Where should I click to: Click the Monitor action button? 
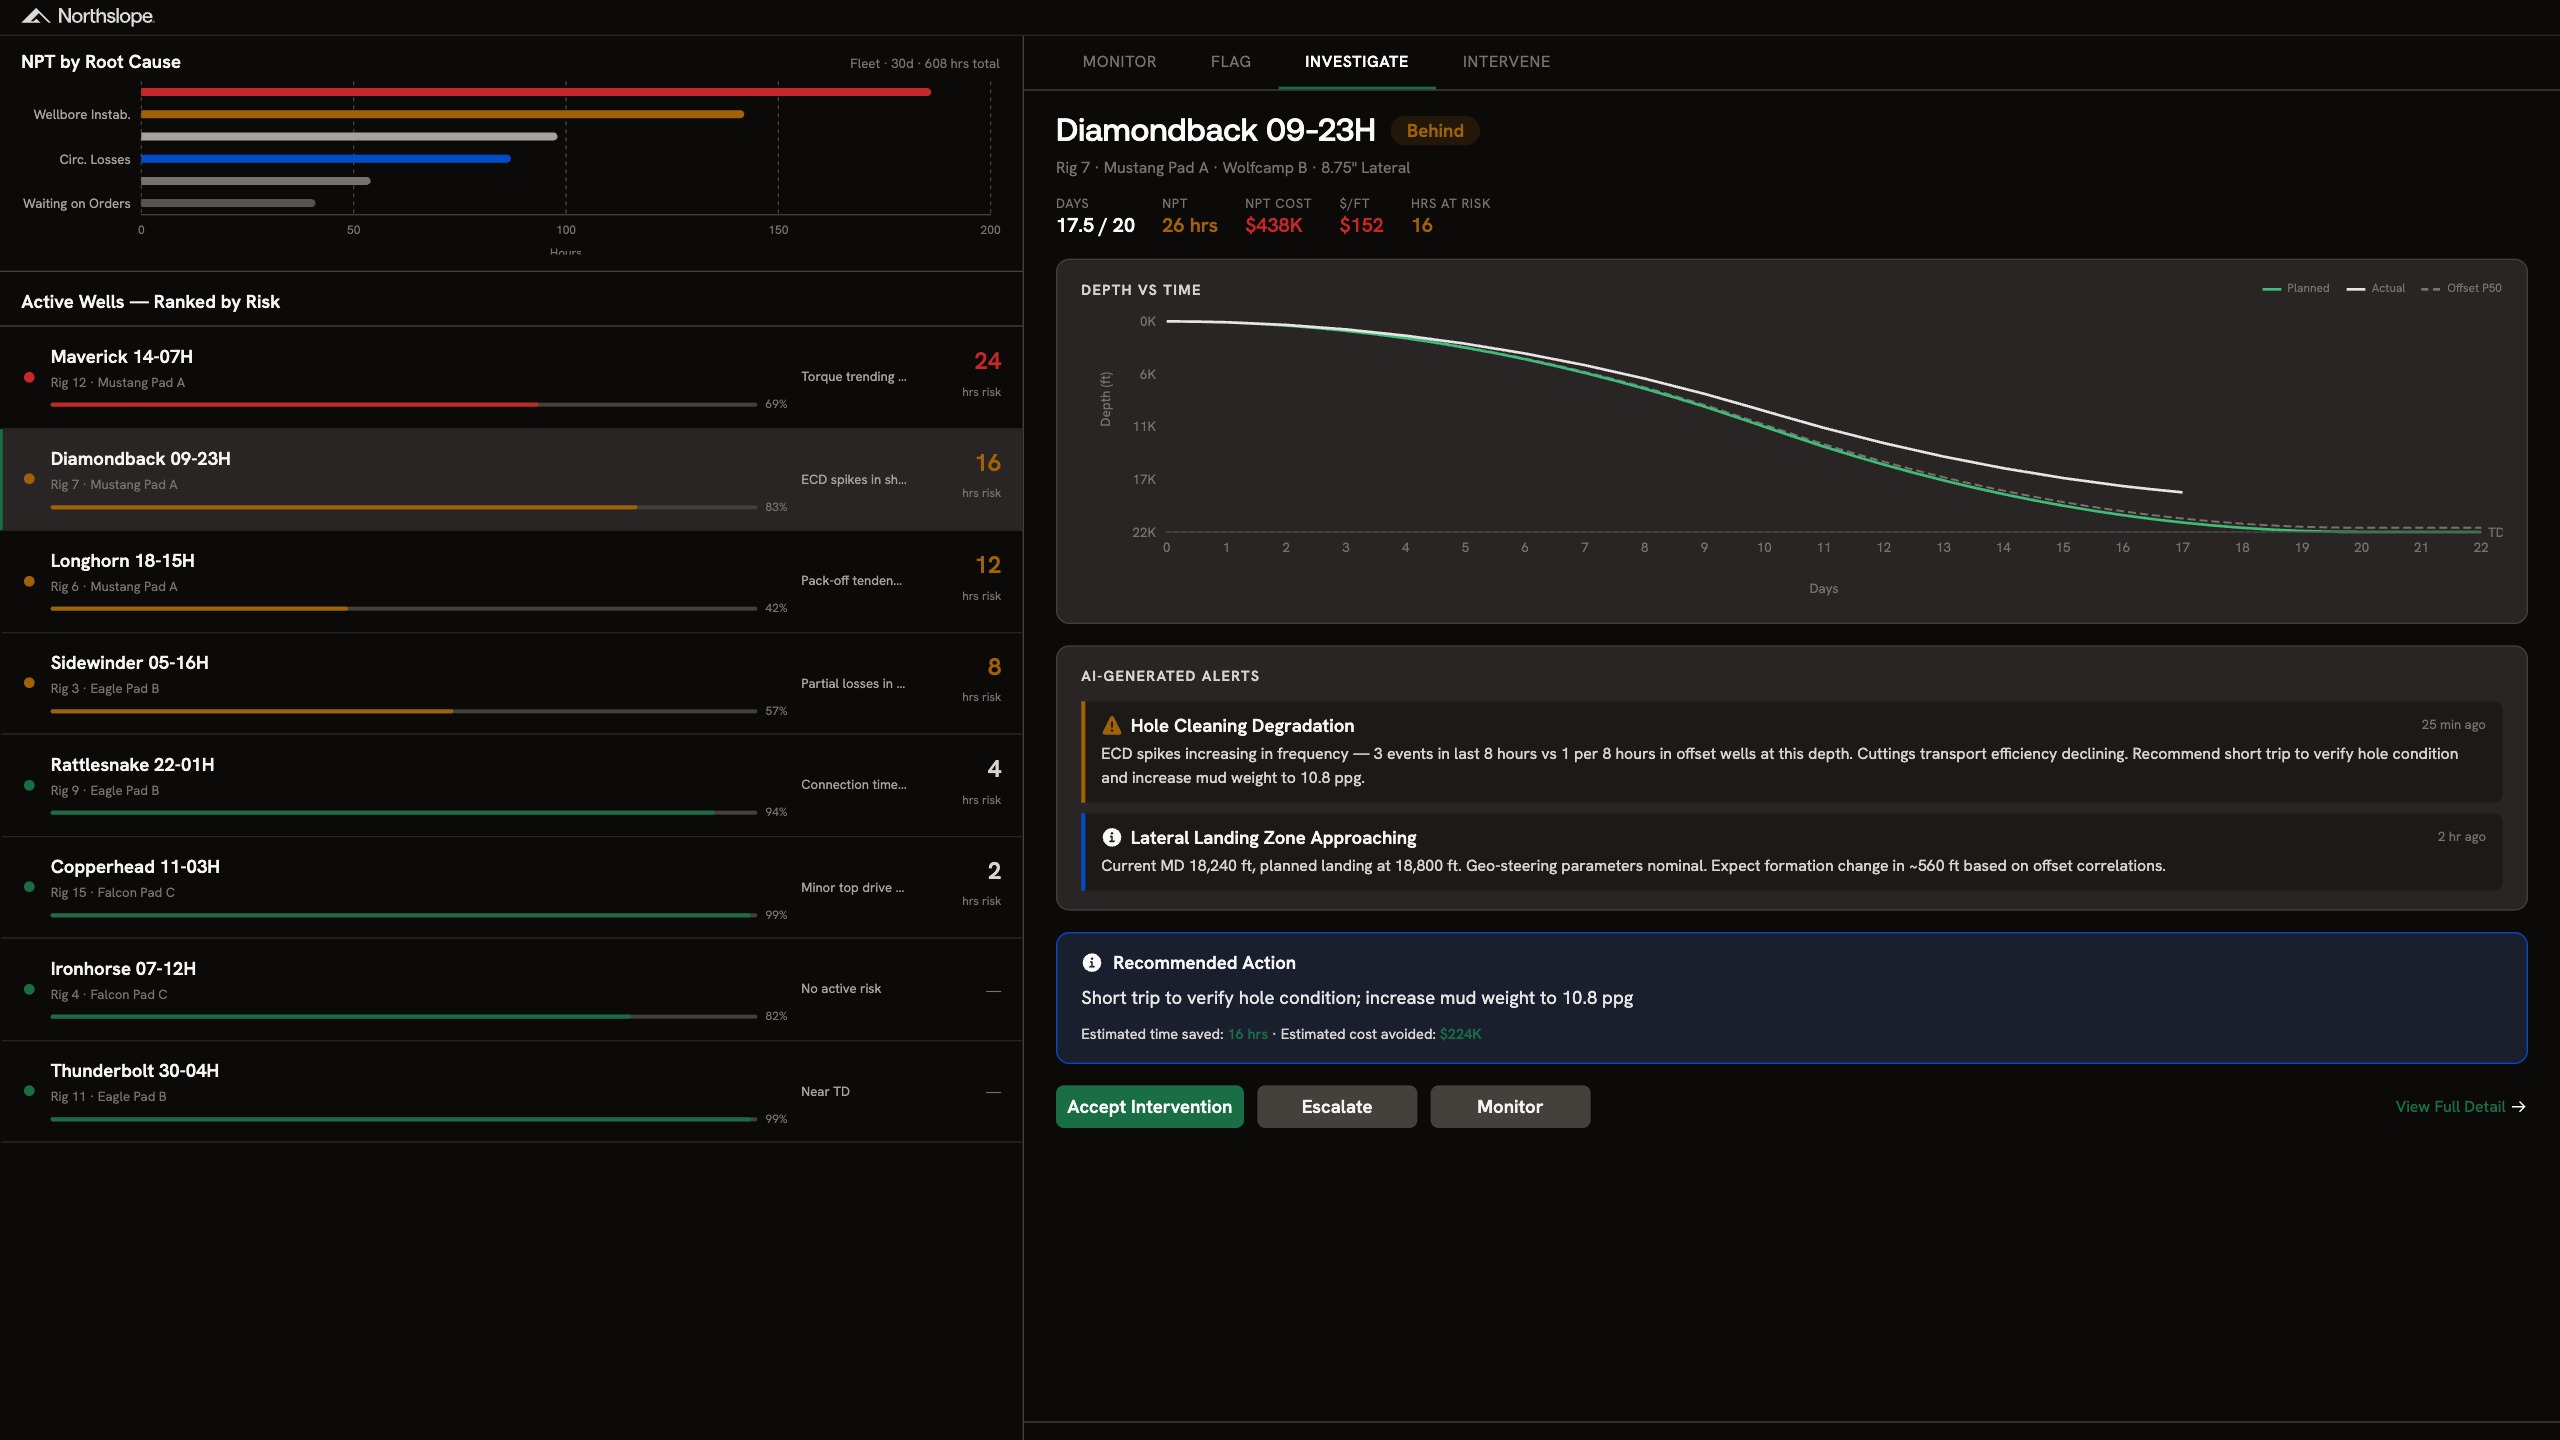[x=1509, y=1107]
